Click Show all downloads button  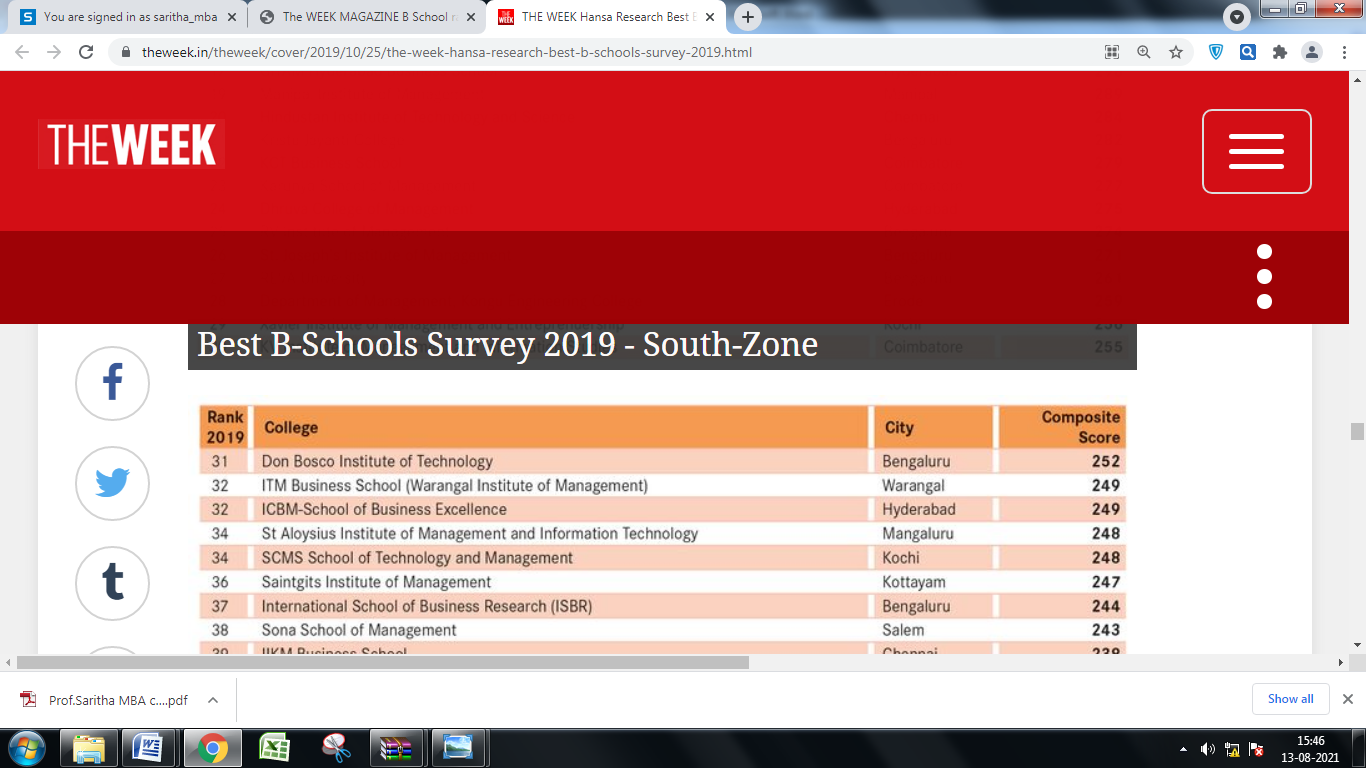pyautogui.click(x=1290, y=699)
